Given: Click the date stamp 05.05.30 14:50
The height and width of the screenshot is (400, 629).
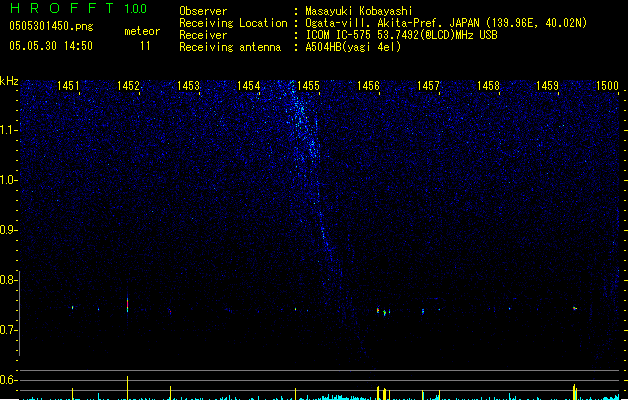Looking at the screenshot, I should [51, 46].
